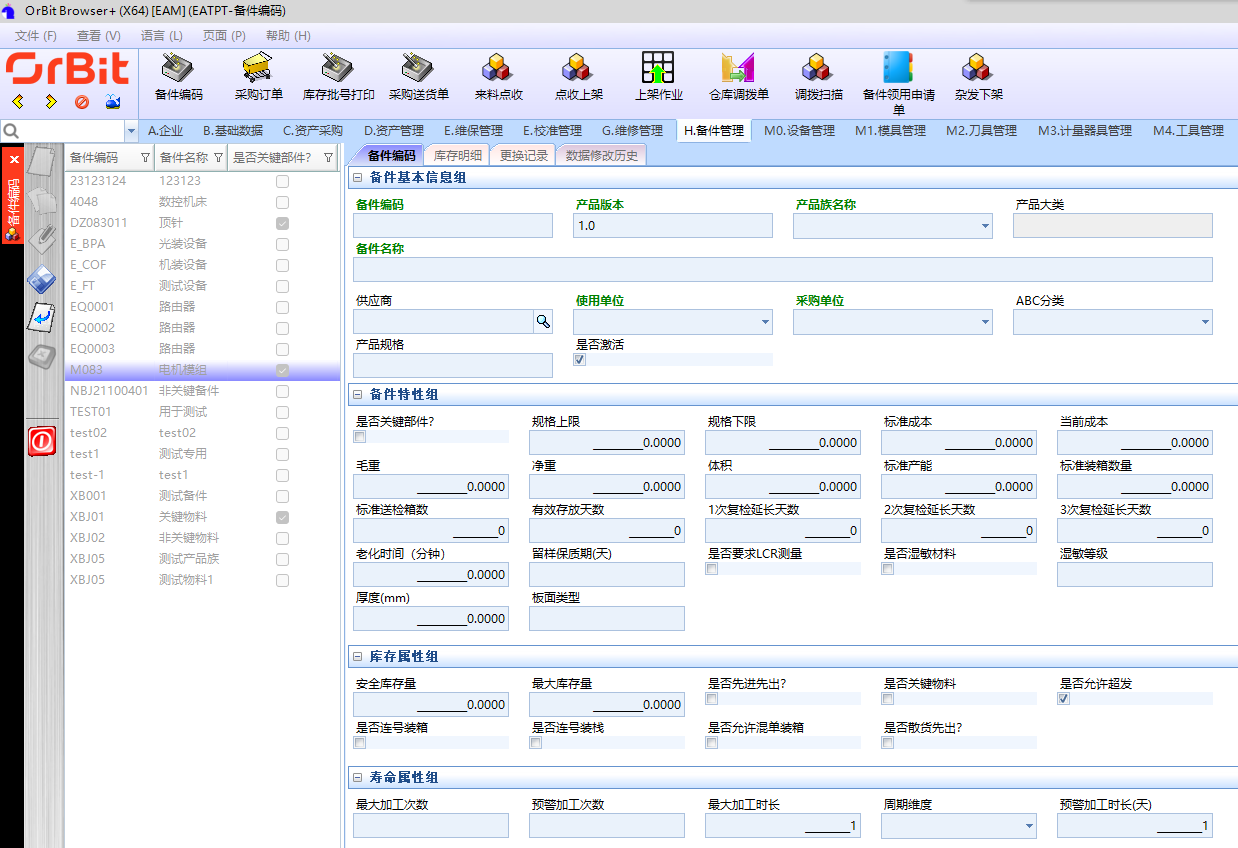The image size is (1238, 848).
Task: Open search box dropdown arrow
Action: tap(132, 131)
